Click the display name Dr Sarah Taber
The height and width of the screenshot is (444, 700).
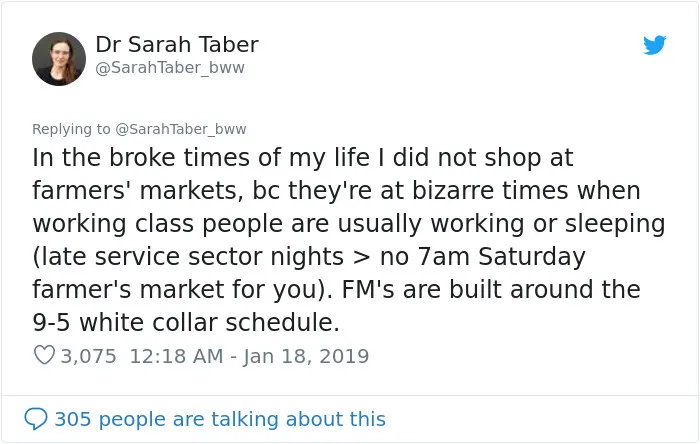(177, 44)
